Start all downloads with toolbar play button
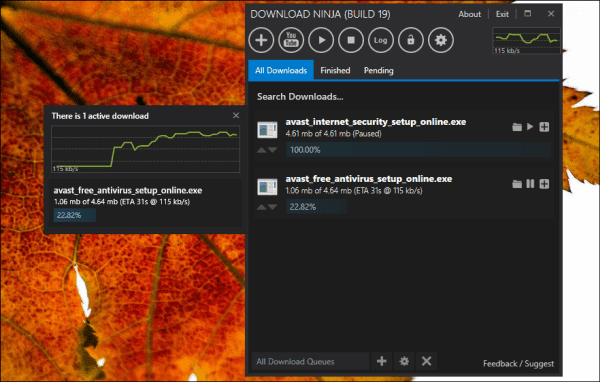600x382 pixels. 321,40
